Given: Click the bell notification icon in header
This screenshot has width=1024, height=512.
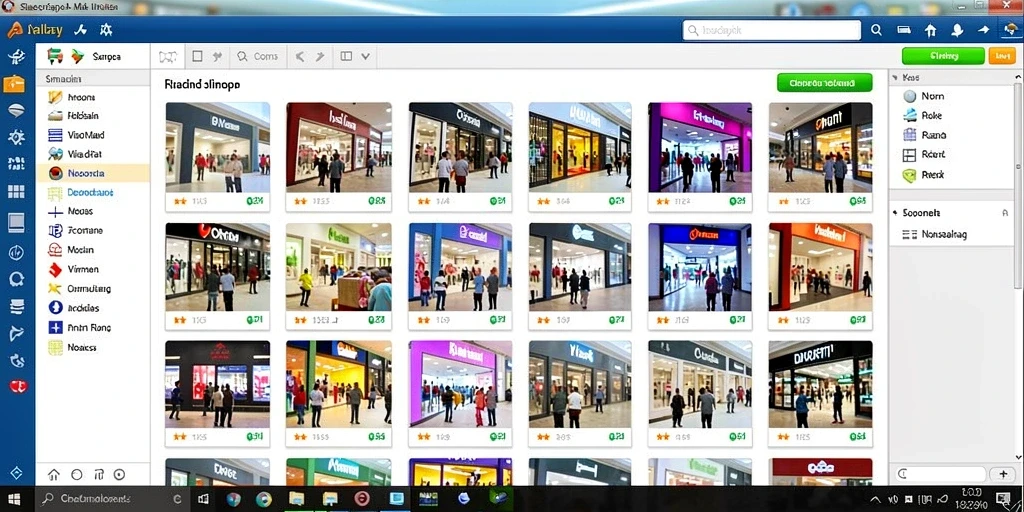Looking at the screenshot, I should tap(957, 30).
